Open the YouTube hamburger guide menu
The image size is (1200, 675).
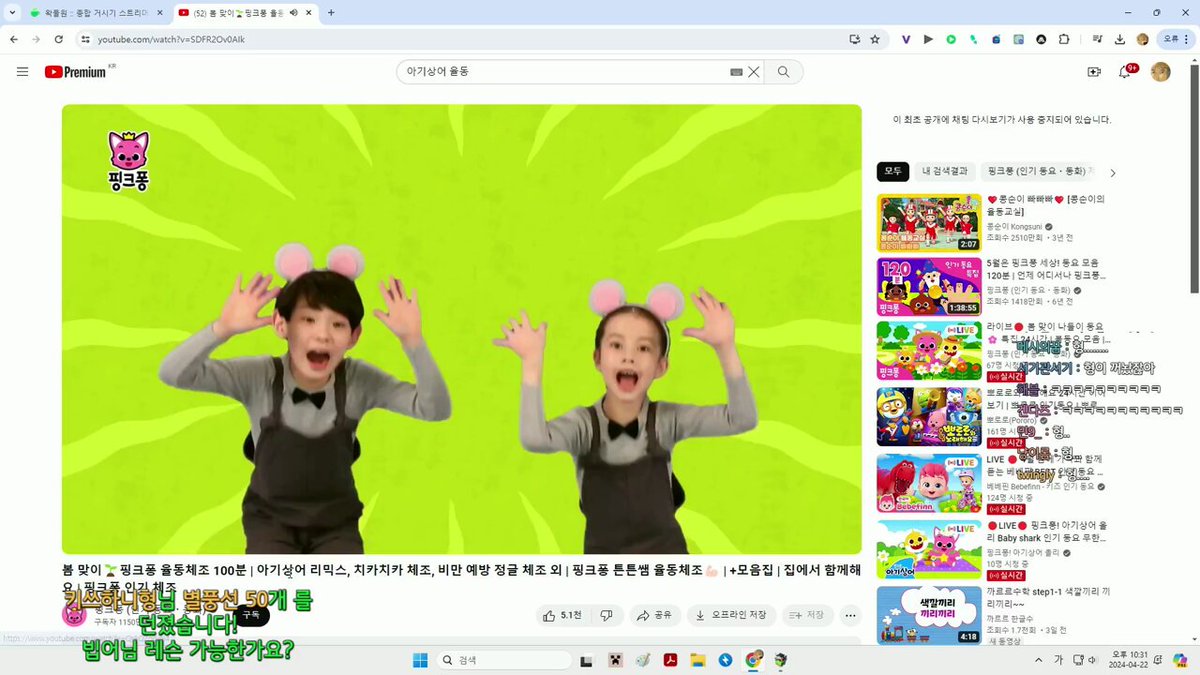[x=22, y=72]
